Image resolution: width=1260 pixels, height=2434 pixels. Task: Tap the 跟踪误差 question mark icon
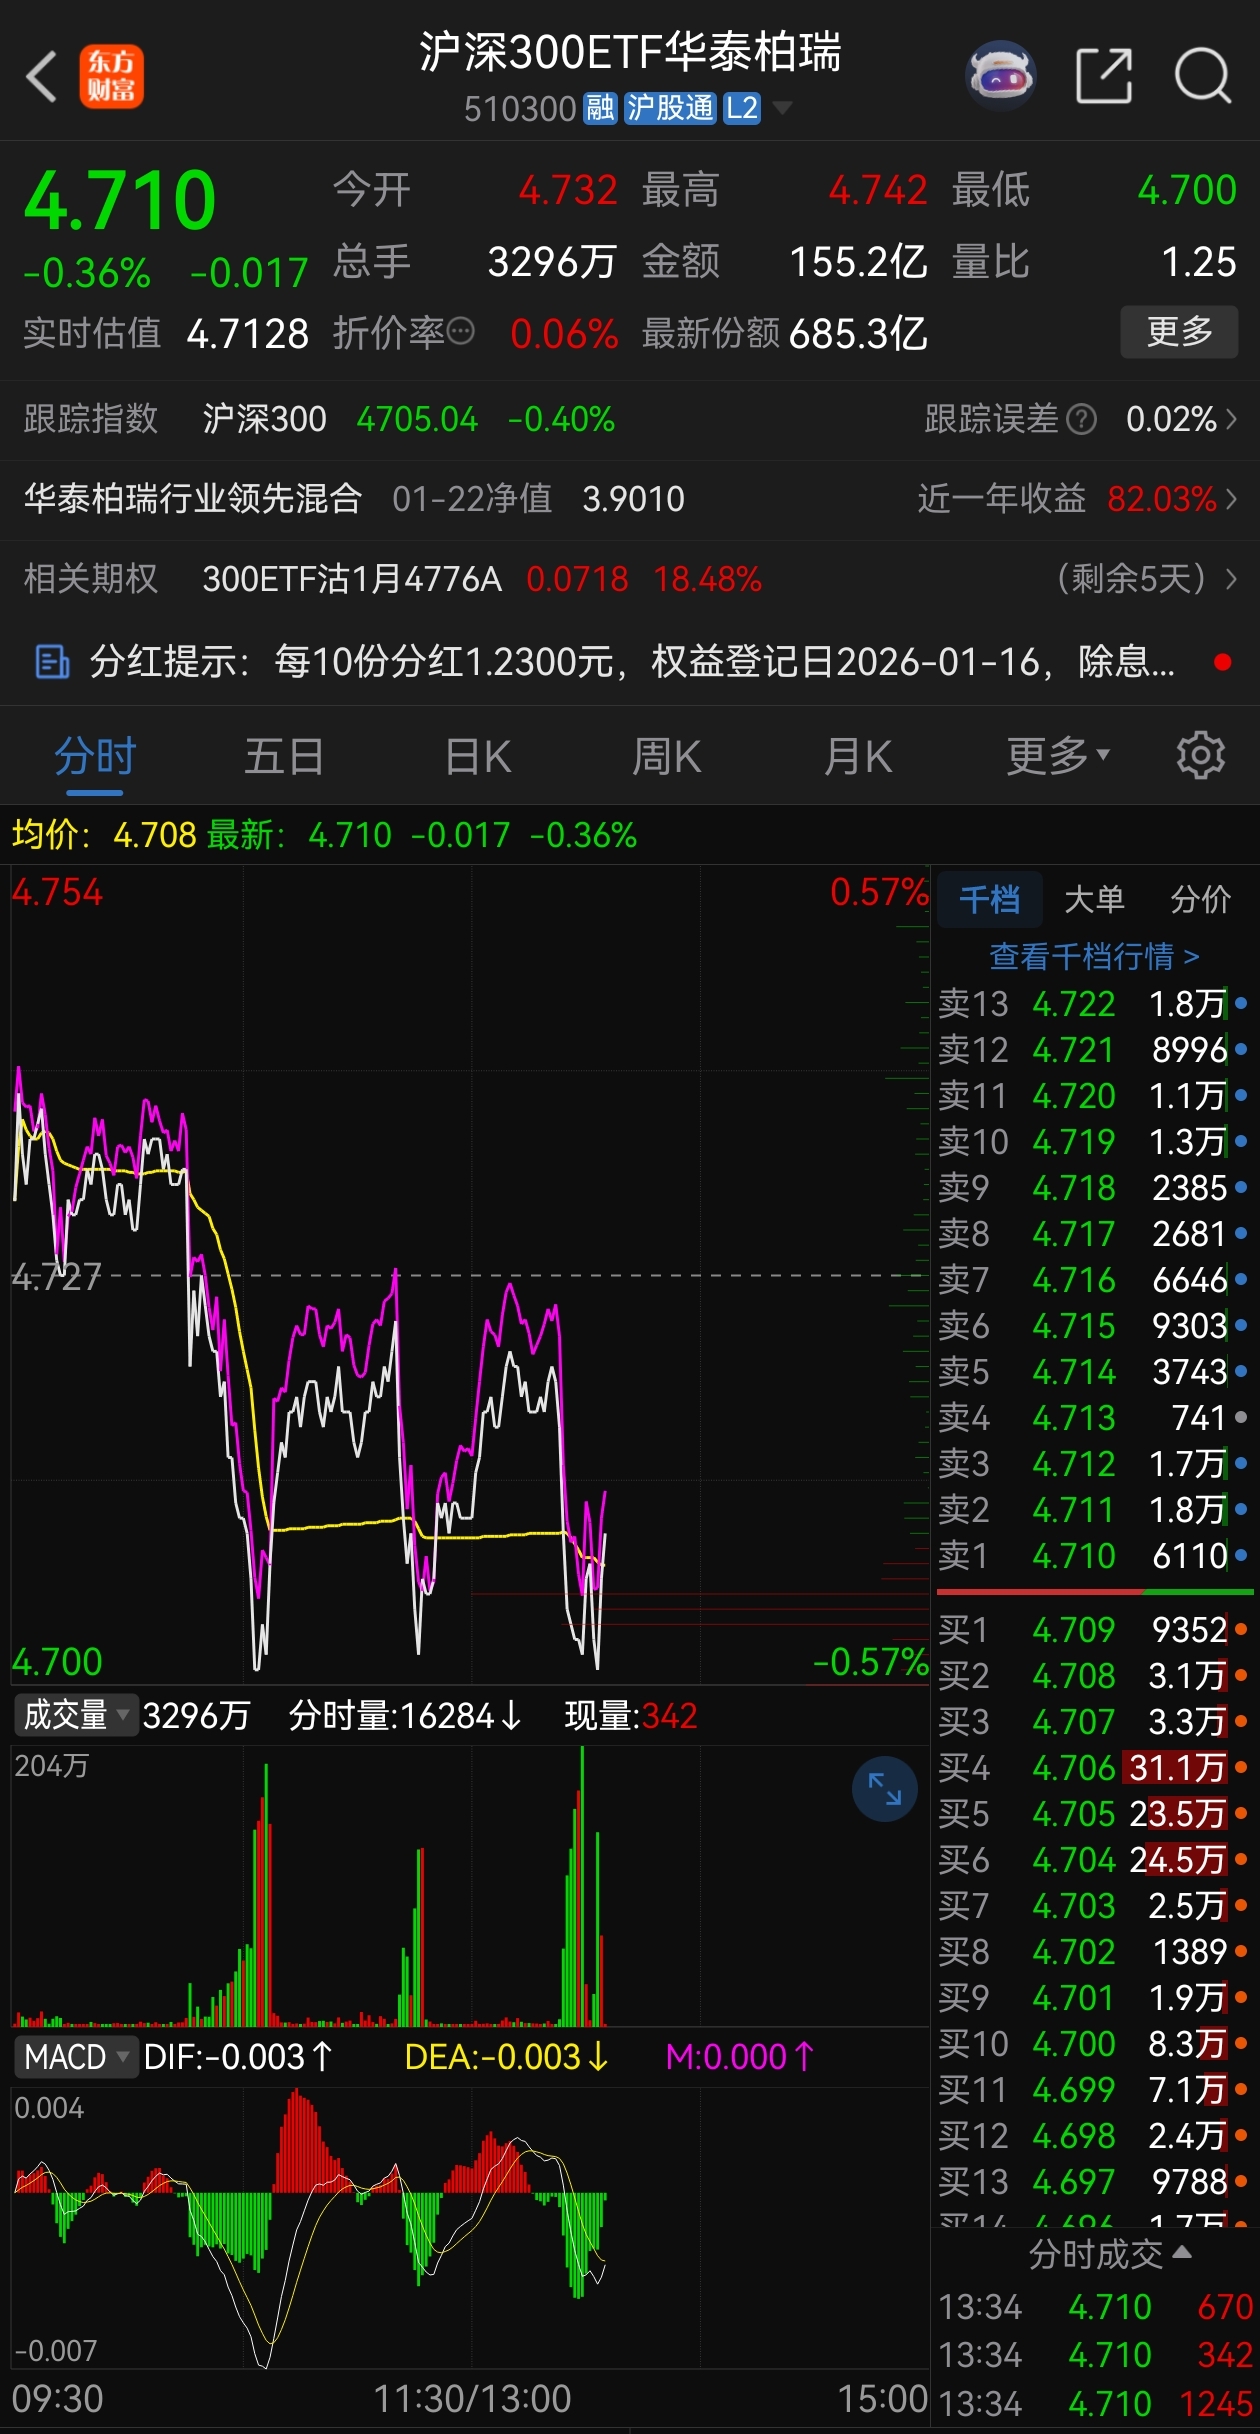pyautogui.click(x=1081, y=419)
